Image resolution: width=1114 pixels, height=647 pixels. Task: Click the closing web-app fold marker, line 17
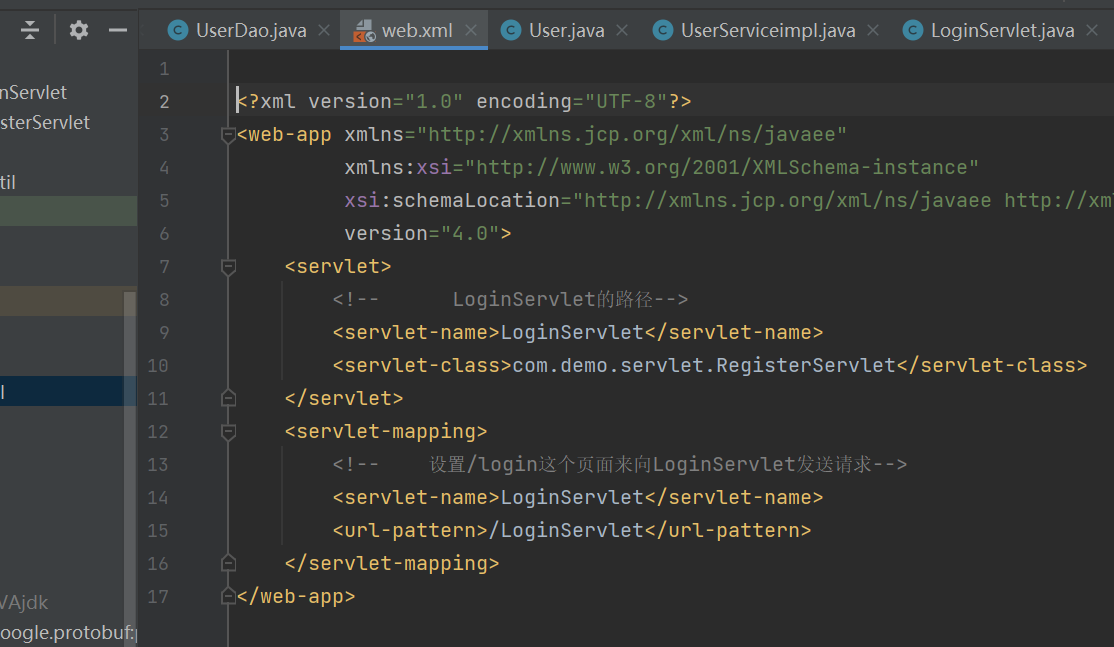(x=228, y=596)
